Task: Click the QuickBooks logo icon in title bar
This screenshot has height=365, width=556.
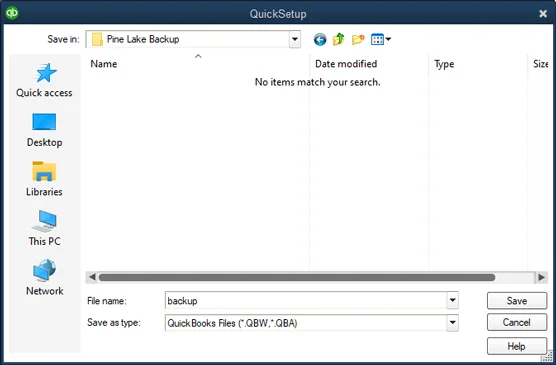Action: pos(12,13)
